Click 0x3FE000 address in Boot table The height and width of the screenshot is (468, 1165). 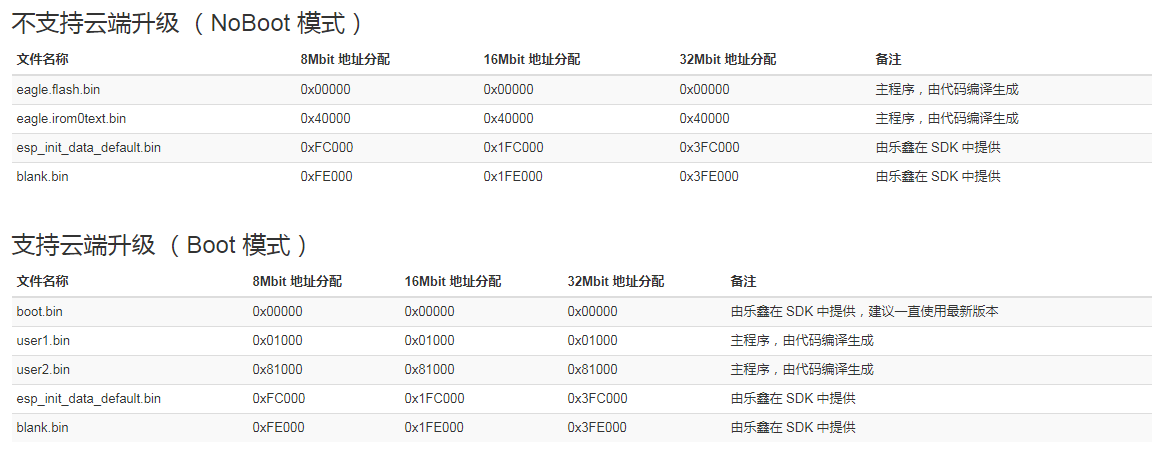(597, 428)
